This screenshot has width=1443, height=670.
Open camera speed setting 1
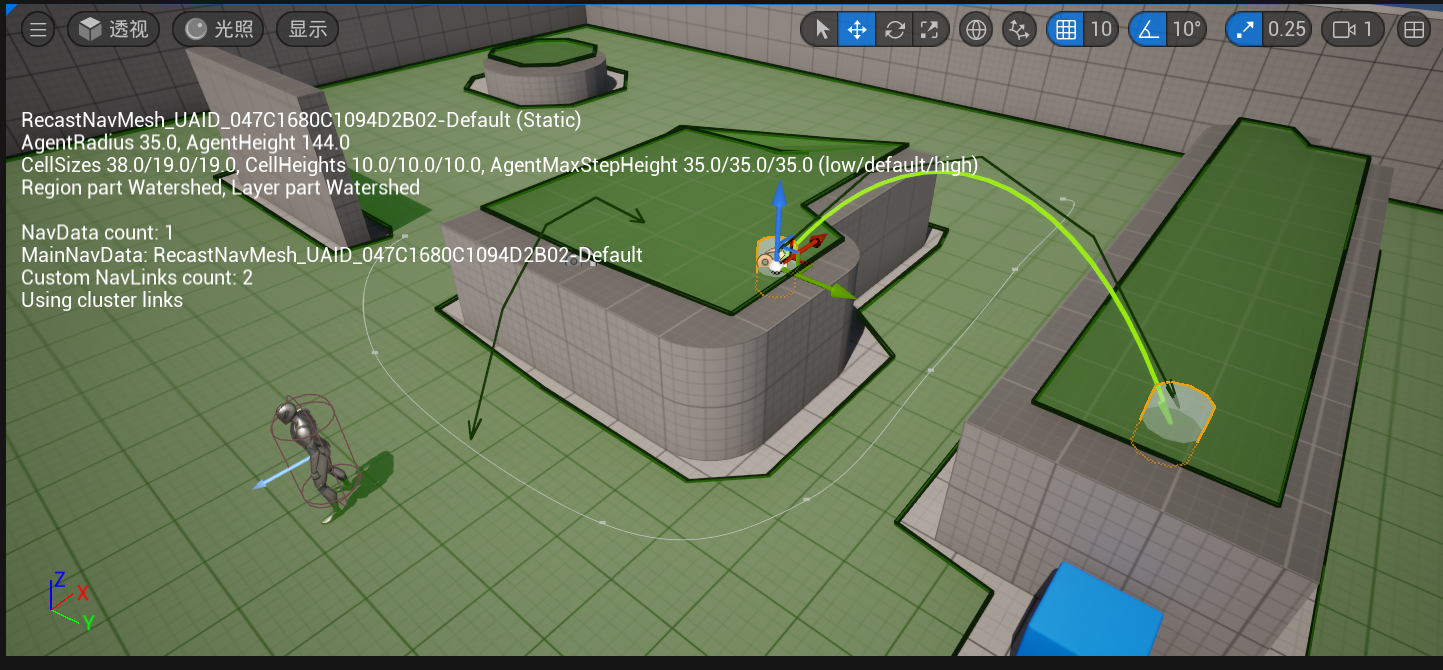(1353, 29)
